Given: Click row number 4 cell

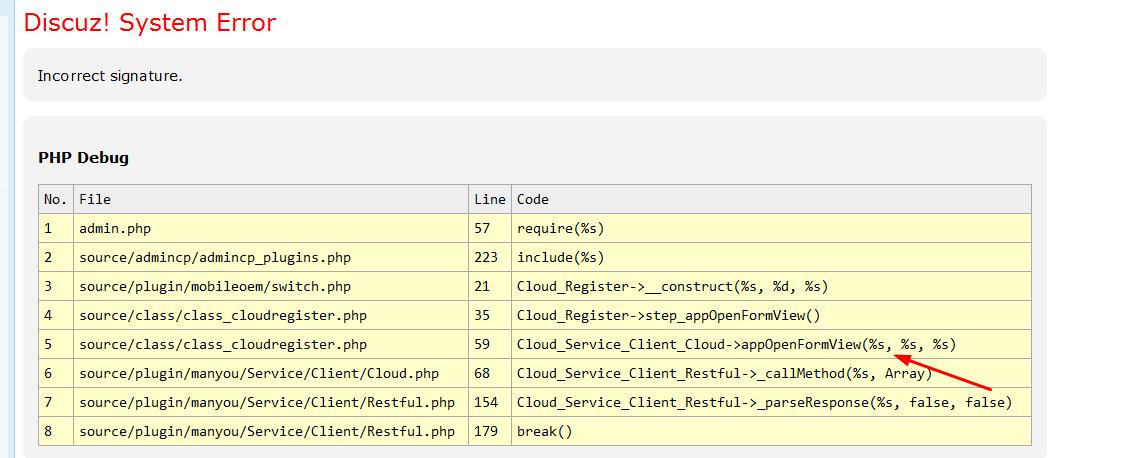Looking at the screenshot, I should (56, 315).
